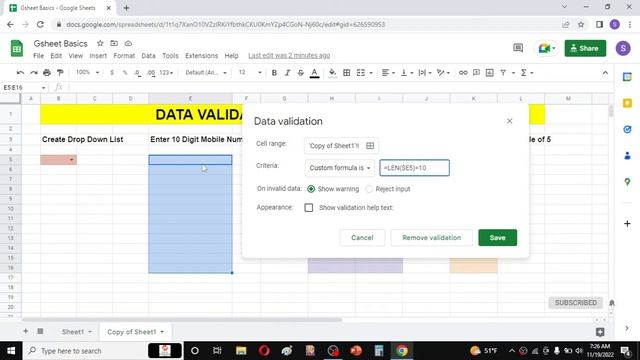The image size is (640, 360).
Task: Click the Redo icon in toolbar
Action: click(33, 73)
